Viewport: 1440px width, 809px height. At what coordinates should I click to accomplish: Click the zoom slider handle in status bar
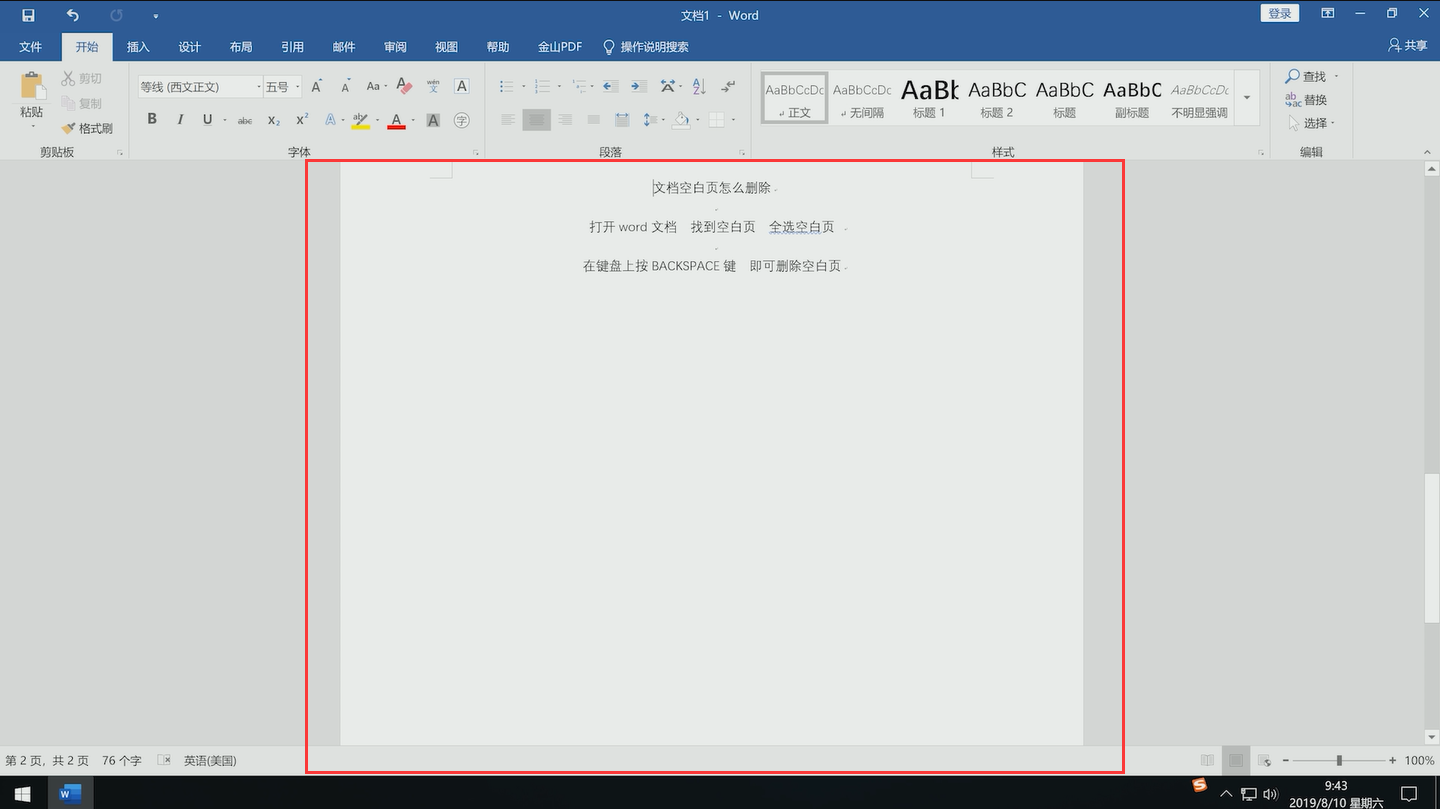tap(1339, 761)
